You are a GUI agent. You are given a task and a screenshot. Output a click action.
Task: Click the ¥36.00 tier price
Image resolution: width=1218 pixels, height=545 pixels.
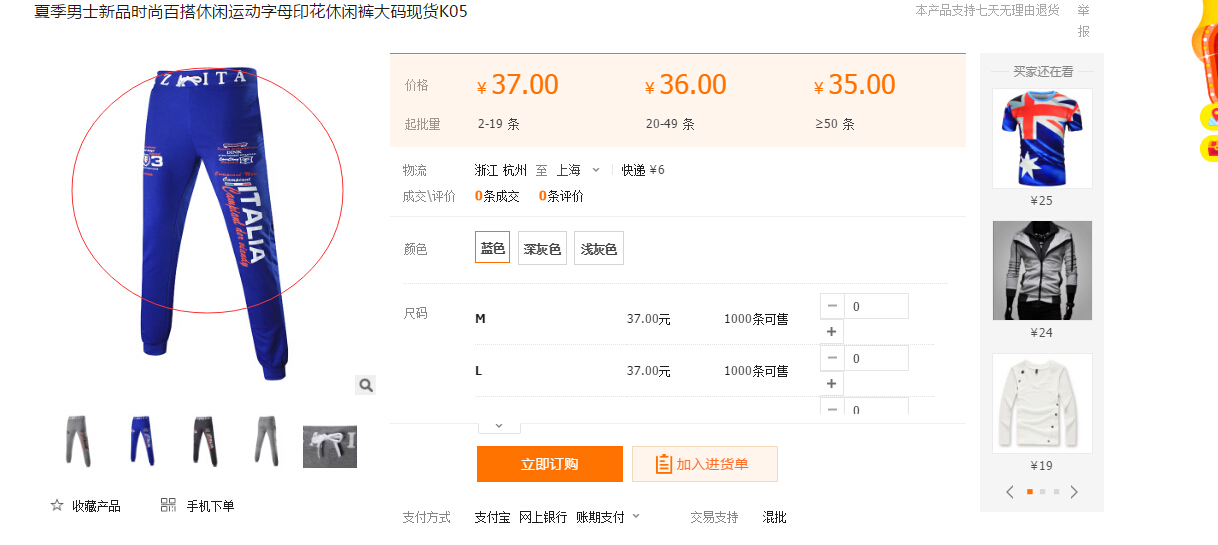686,85
